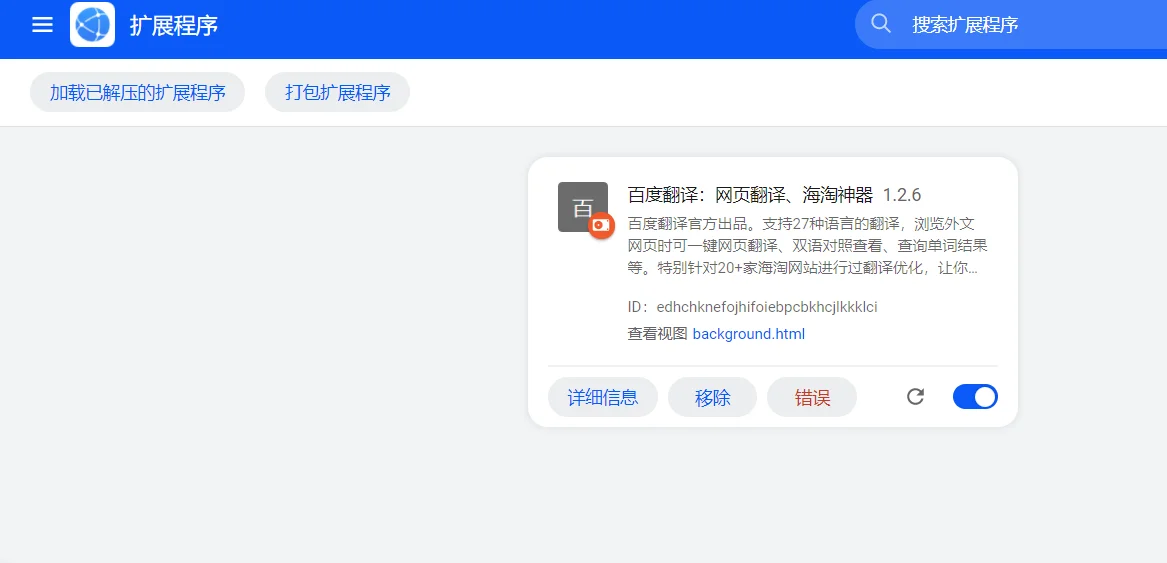Click the 百度翻译 extension icon

coord(583,207)
